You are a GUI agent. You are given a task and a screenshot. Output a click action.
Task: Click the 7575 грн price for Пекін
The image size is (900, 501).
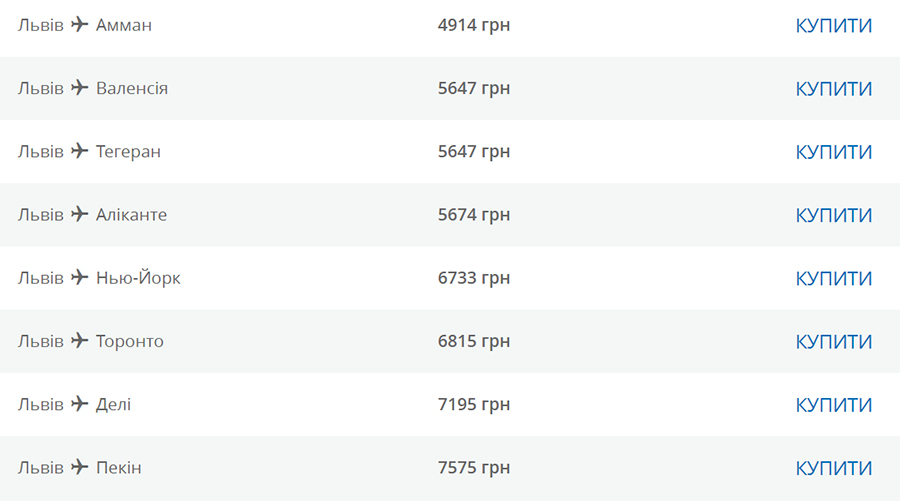(474, 468)
